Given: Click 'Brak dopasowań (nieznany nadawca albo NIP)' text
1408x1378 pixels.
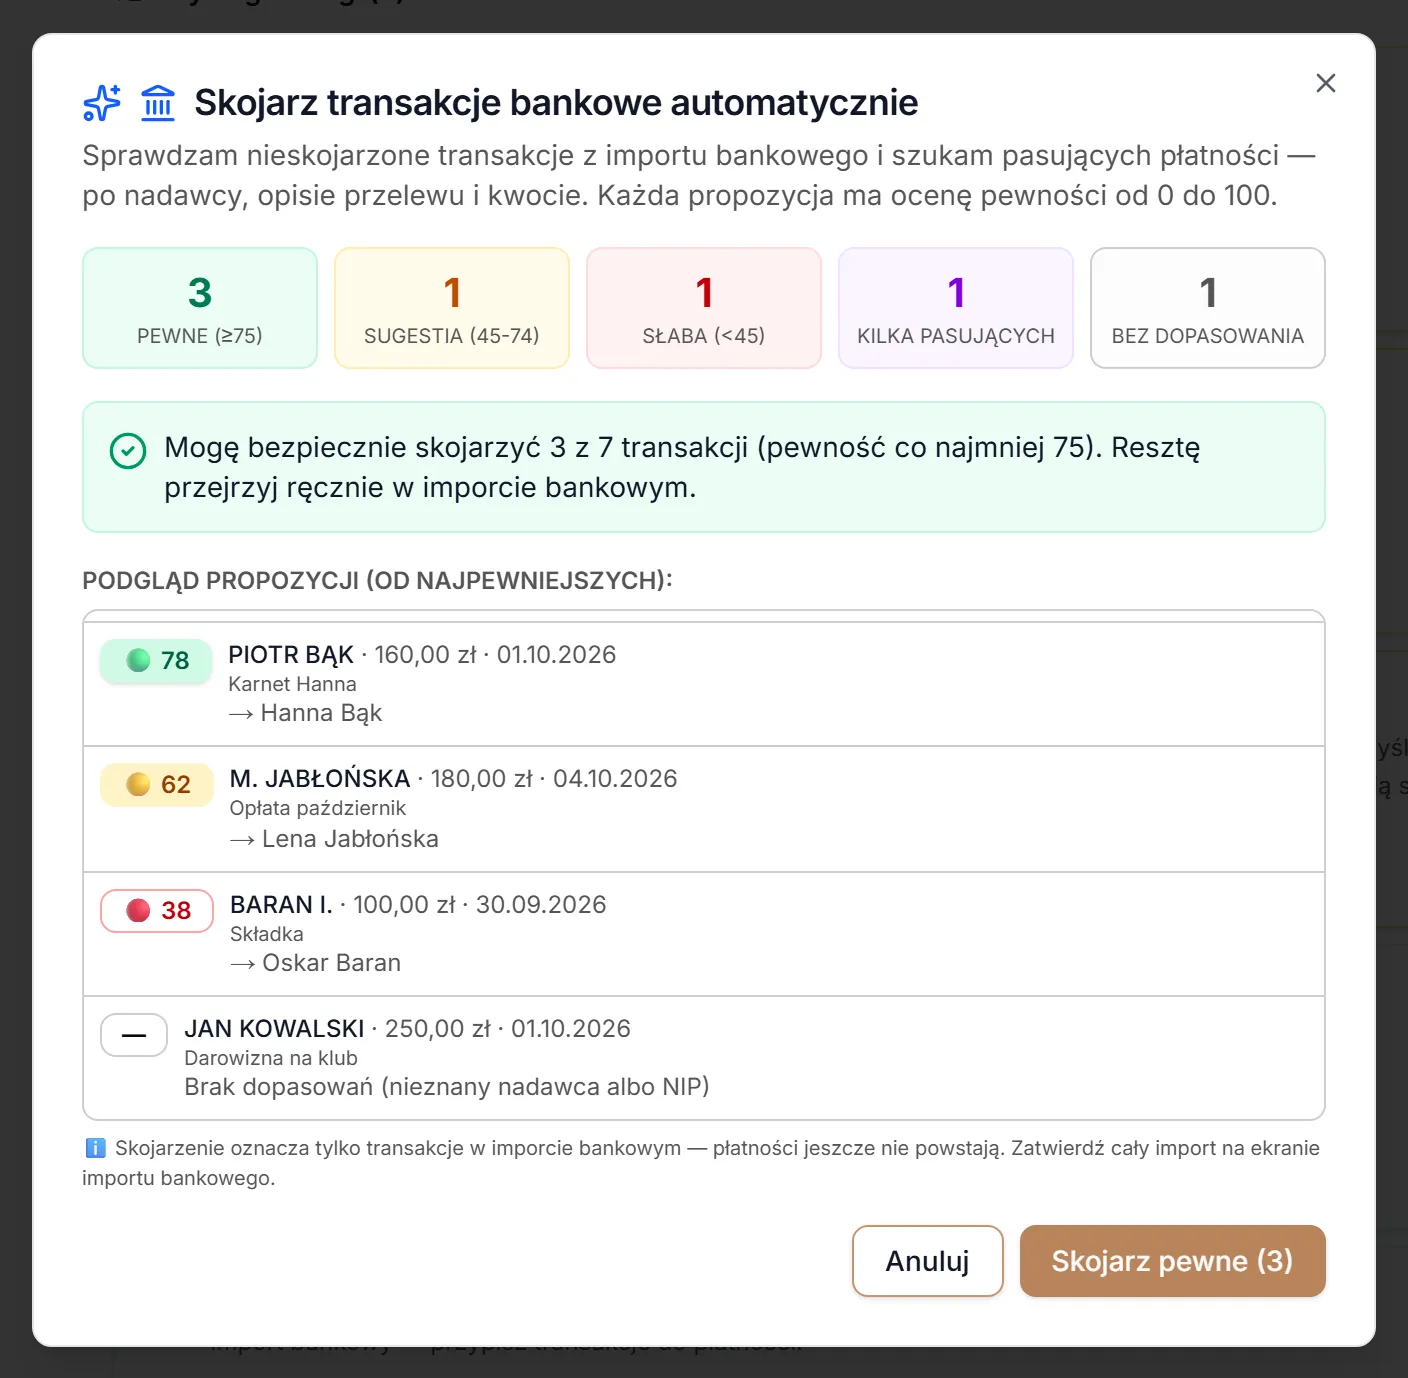Looking at the screenshot, I should point(447,1087).
